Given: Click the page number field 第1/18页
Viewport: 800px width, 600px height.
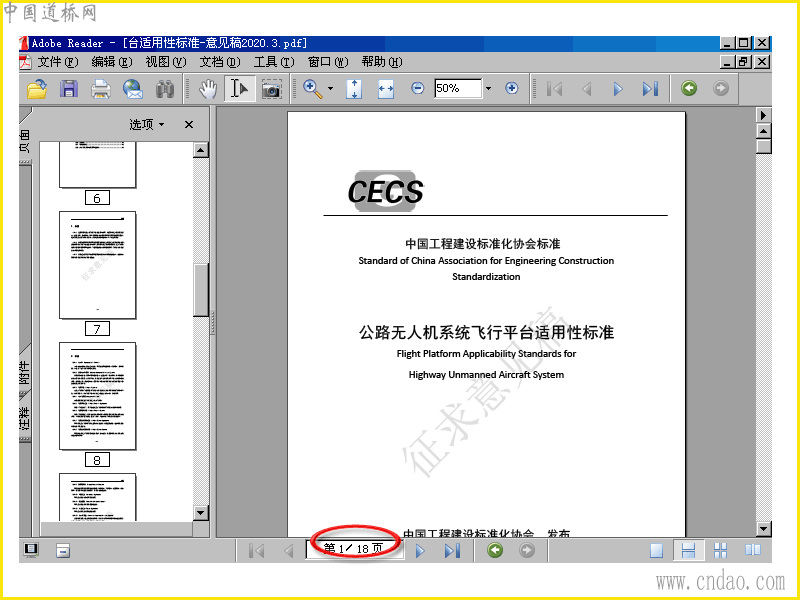Looking at the screenshot, I should pos(355,549).
